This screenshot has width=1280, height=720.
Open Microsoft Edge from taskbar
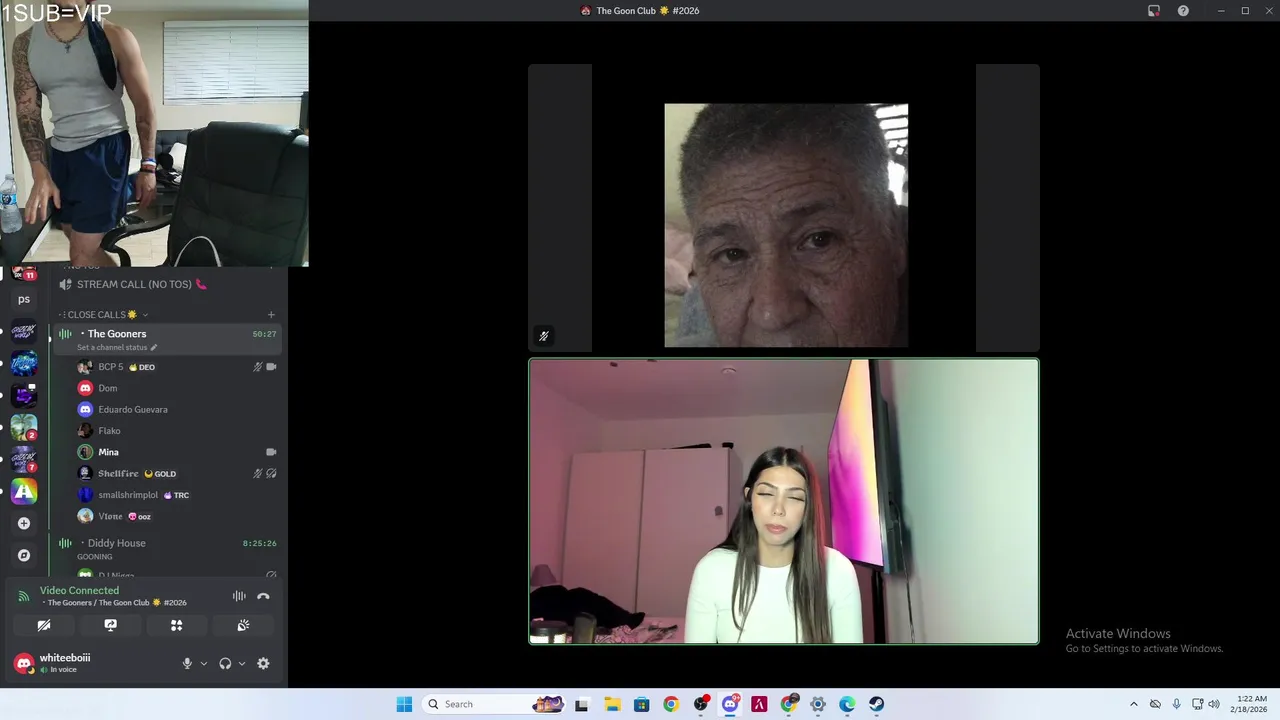point(847,704)
